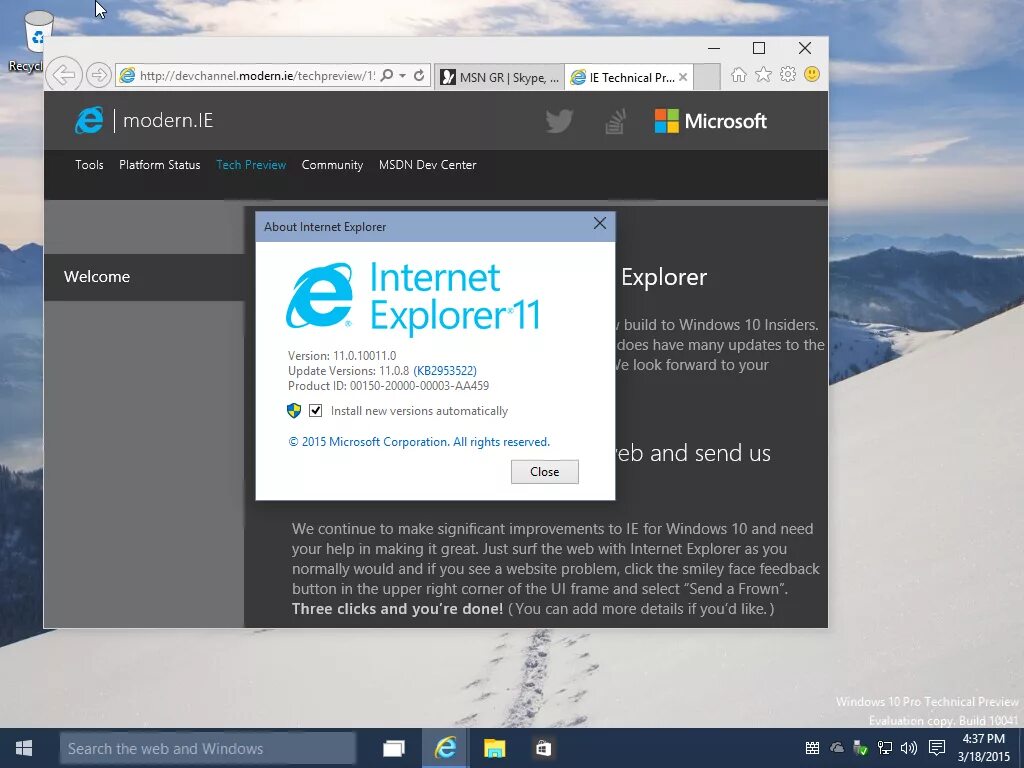
Task: Refresh the page with reload icon
Action: coord(419,76)
